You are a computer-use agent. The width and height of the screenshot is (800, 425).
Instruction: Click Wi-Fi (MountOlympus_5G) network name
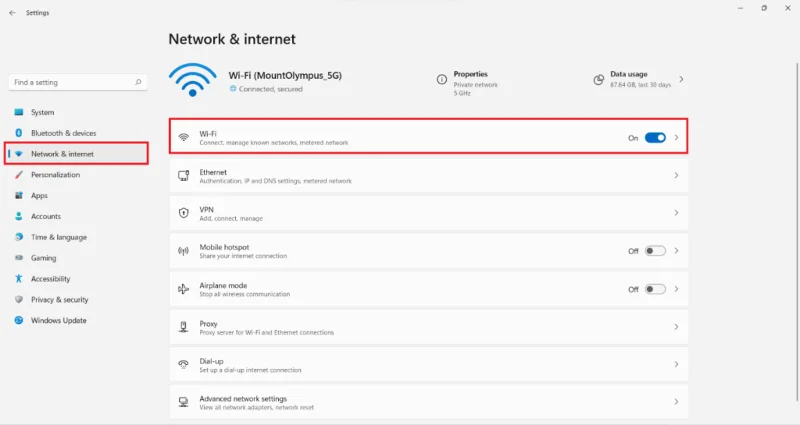[x=285, y=76]
